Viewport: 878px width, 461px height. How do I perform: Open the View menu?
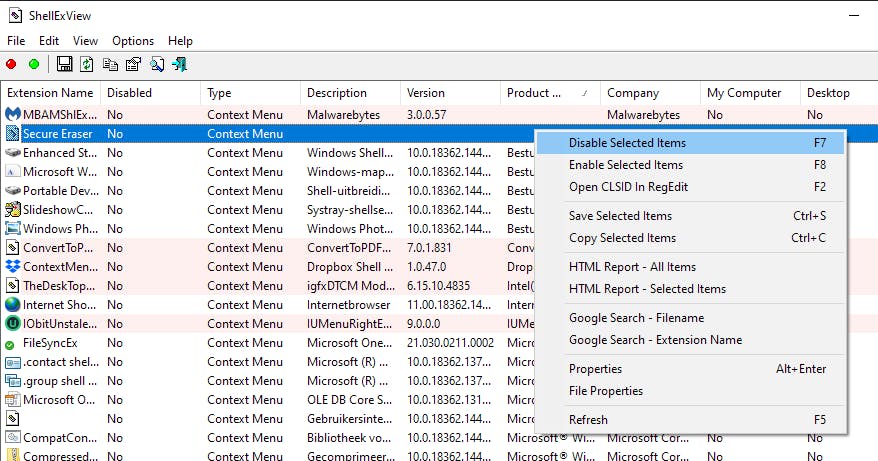pyautogui.click(x=85, y=41)
